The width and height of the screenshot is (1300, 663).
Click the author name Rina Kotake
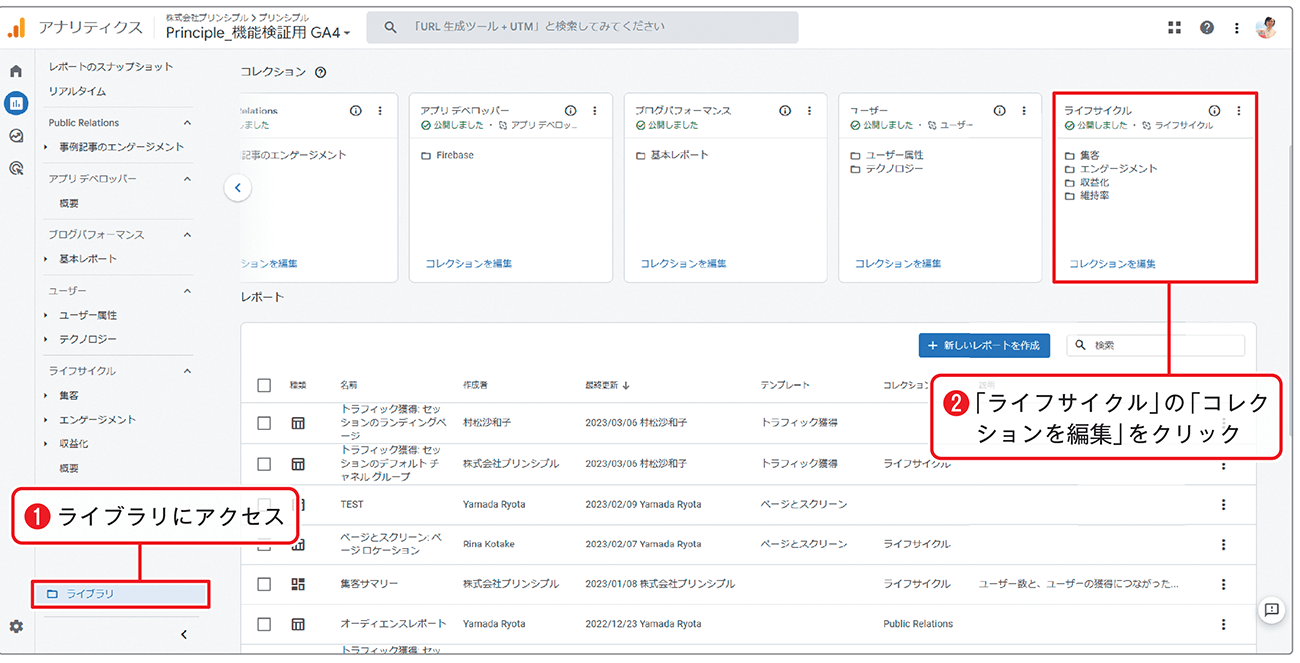tap(491, 544)
